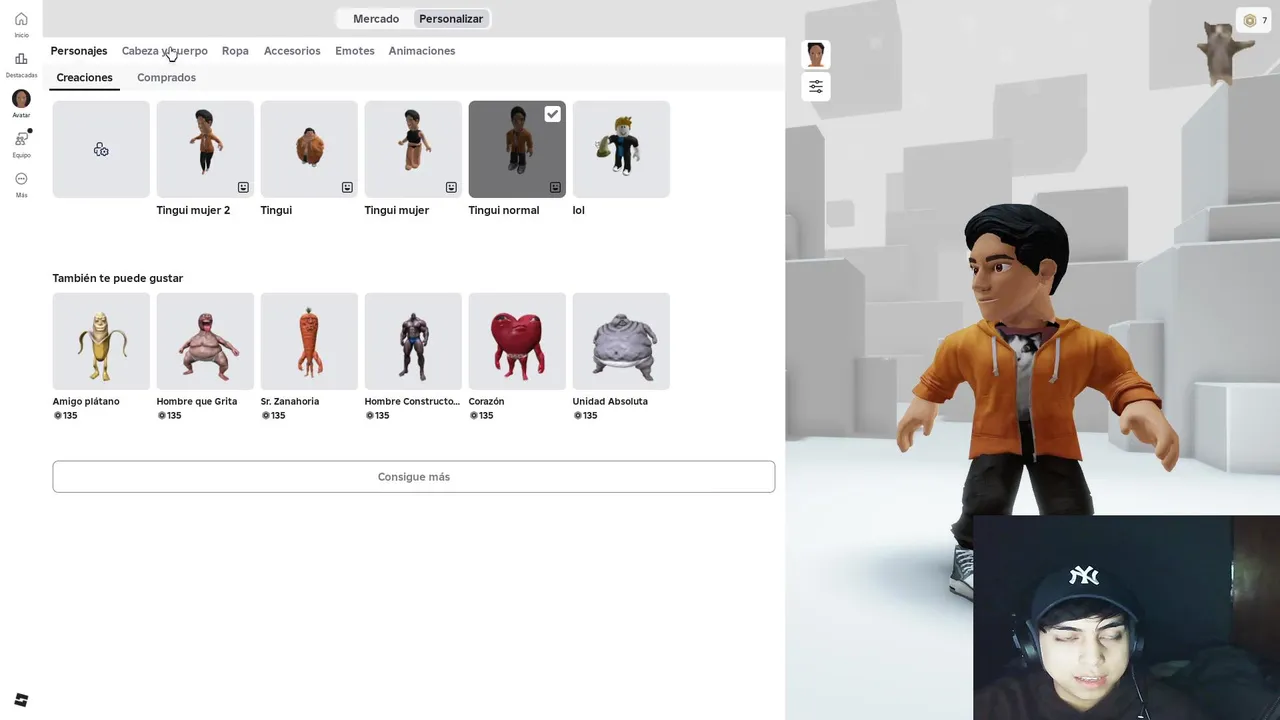Select the Creaciones sub-tab

[85, 77]
